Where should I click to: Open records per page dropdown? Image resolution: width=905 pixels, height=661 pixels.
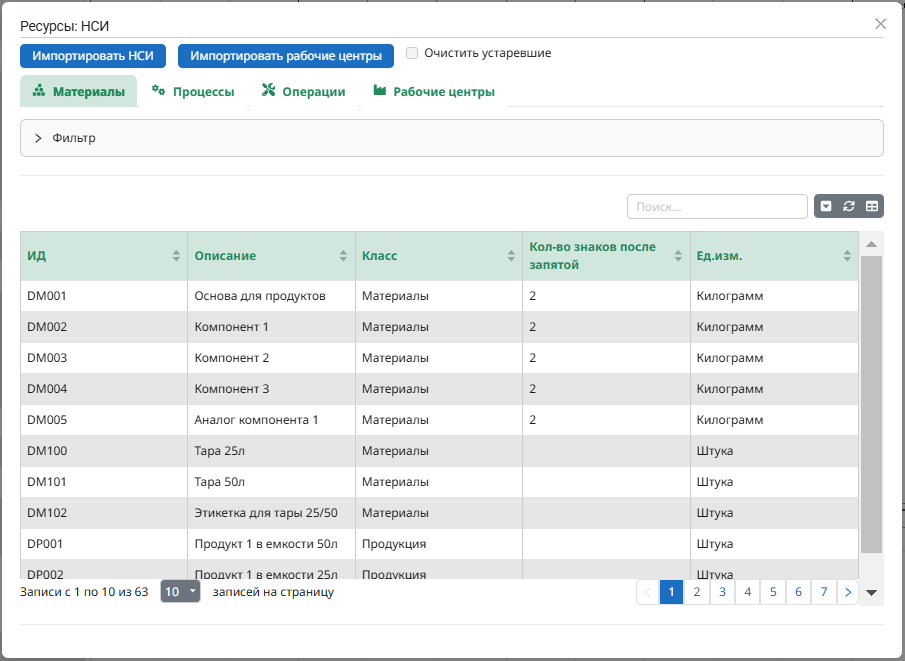(x=180, y=592)
